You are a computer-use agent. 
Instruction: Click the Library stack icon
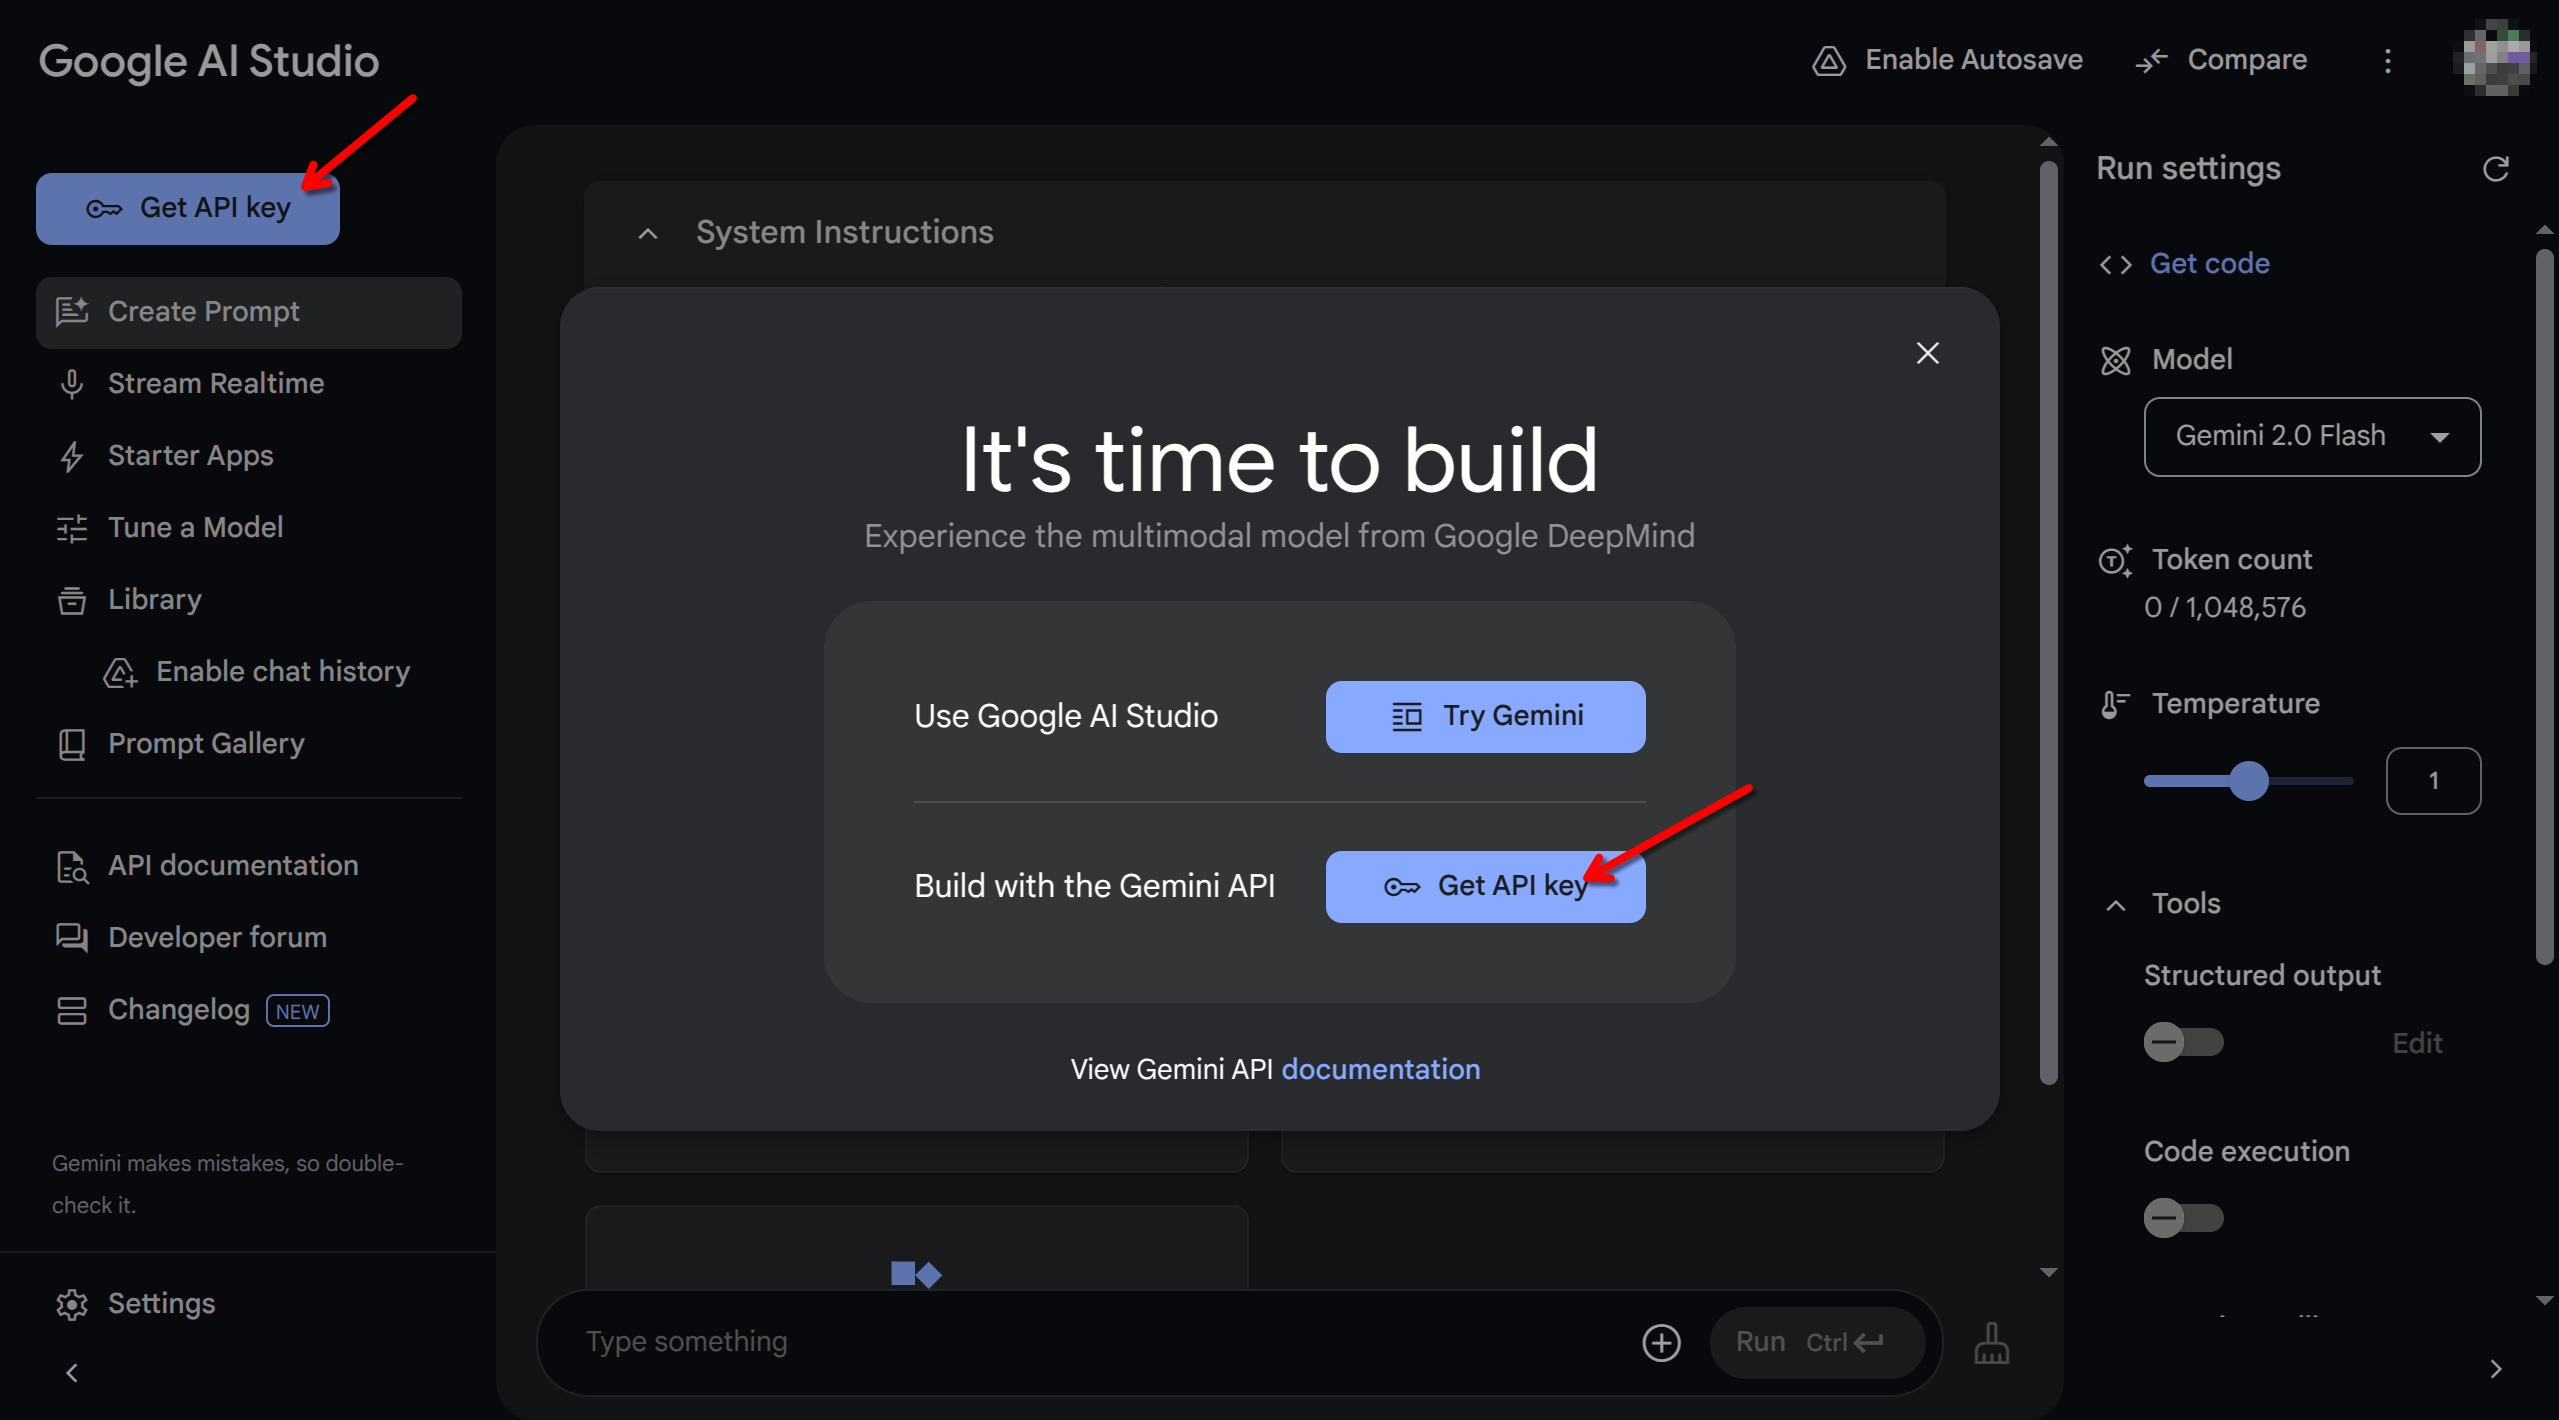[72, 601]
